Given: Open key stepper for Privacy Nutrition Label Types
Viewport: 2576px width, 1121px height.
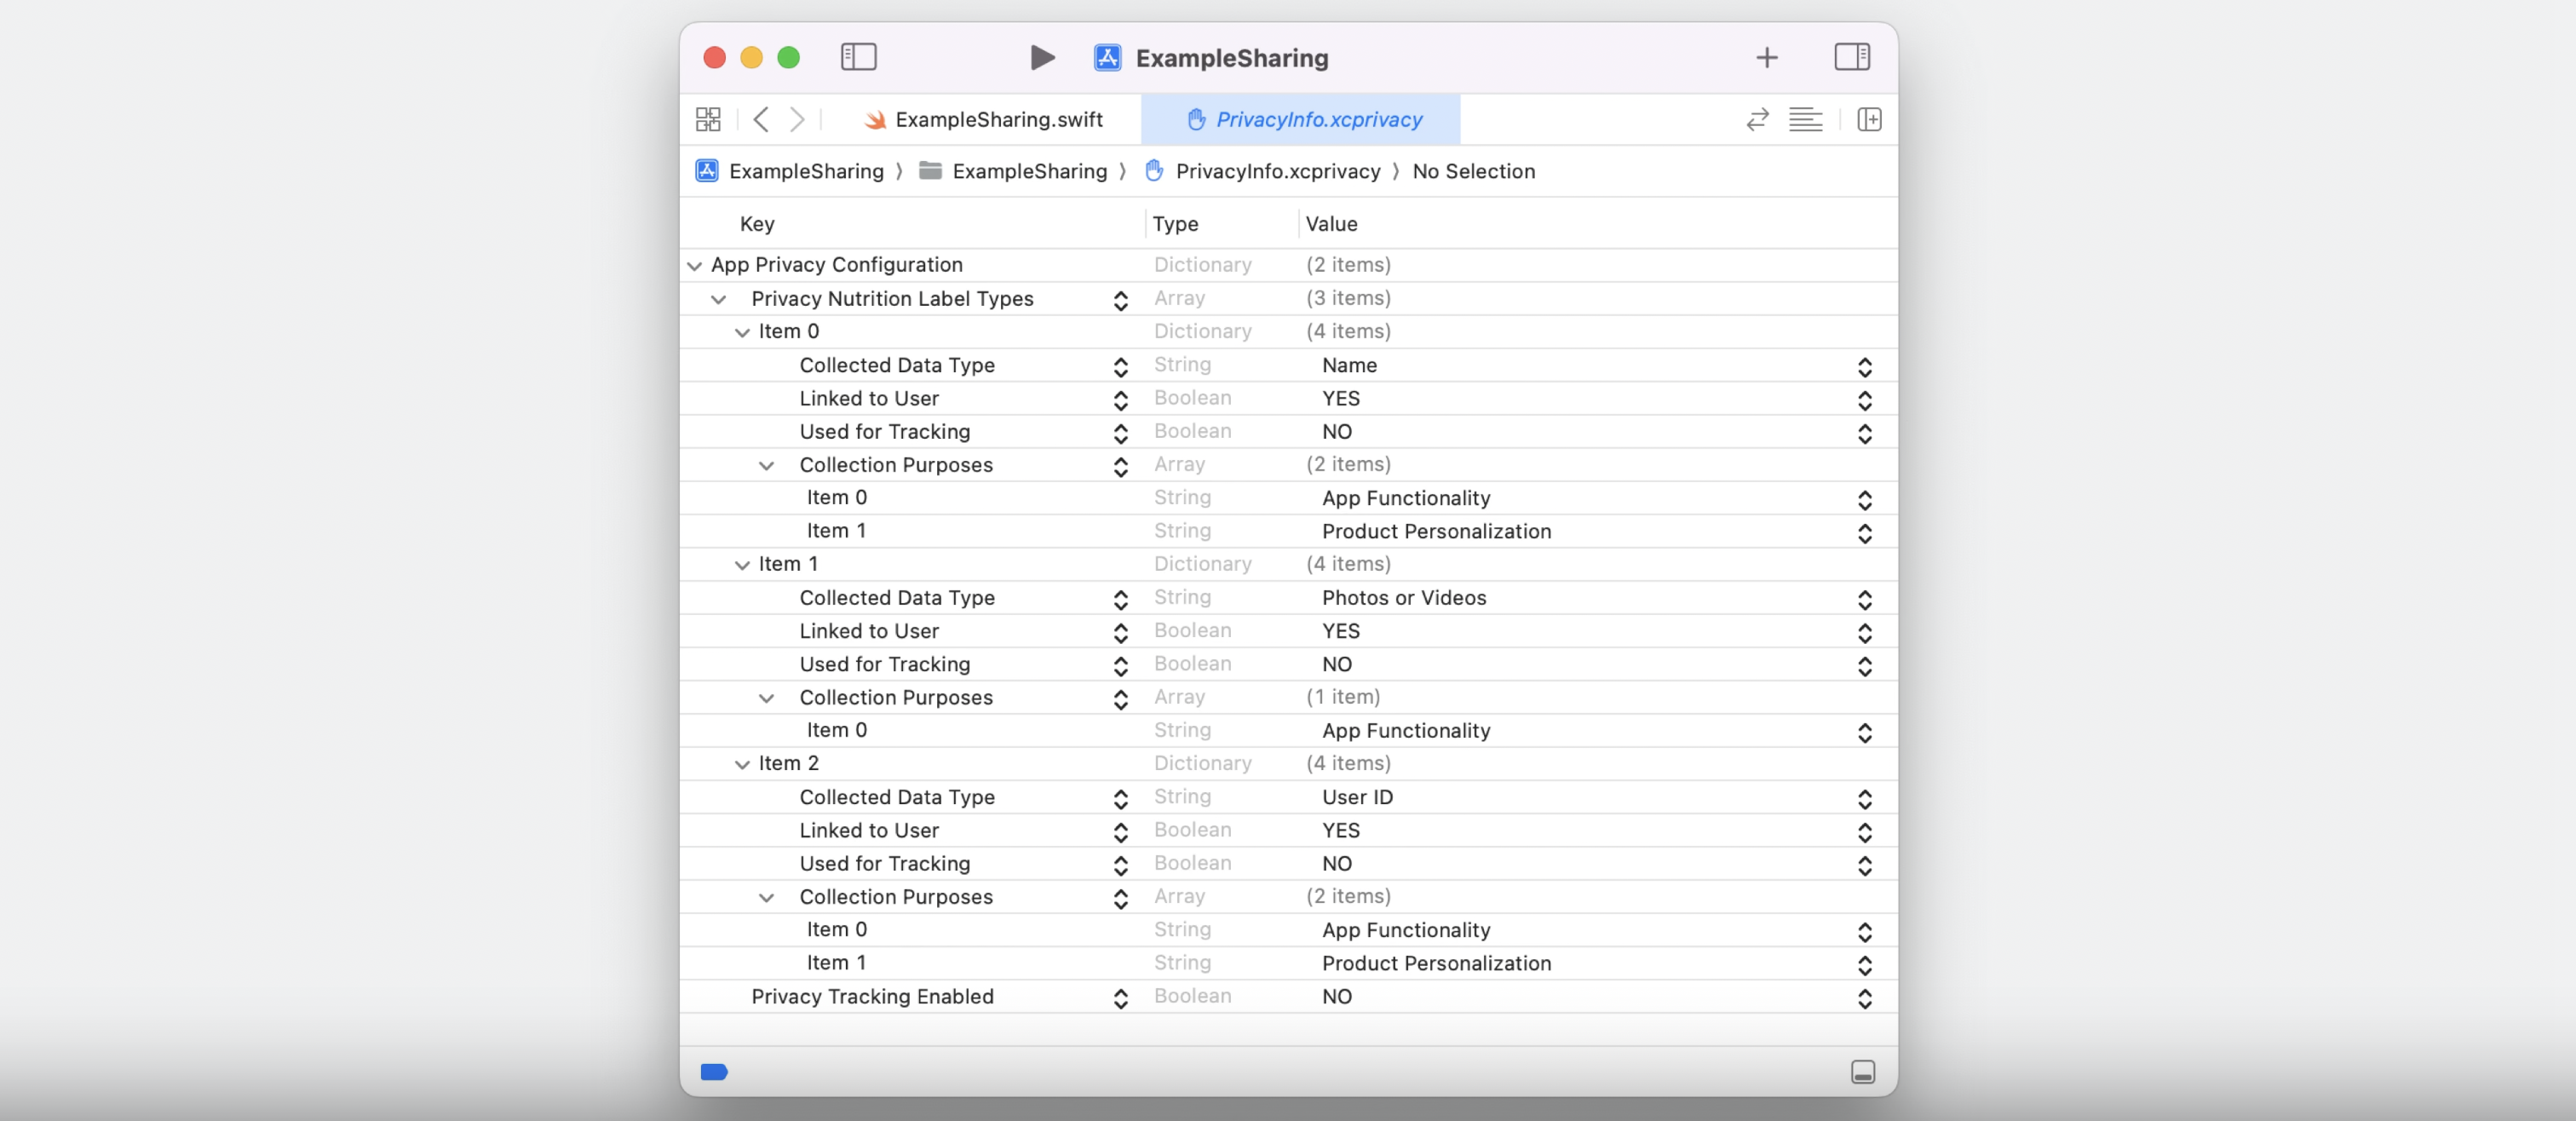Looking at the screenshot, I should click(x=1120, y=299).
